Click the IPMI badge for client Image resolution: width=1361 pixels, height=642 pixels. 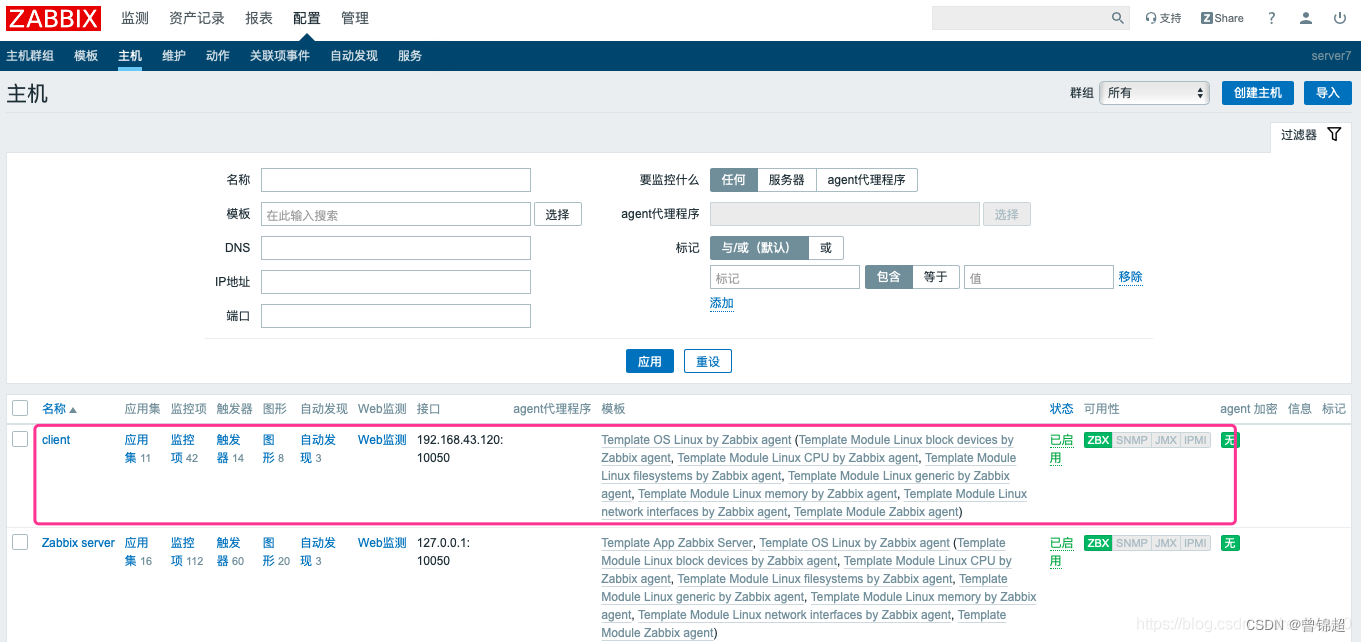(1196, 440)
